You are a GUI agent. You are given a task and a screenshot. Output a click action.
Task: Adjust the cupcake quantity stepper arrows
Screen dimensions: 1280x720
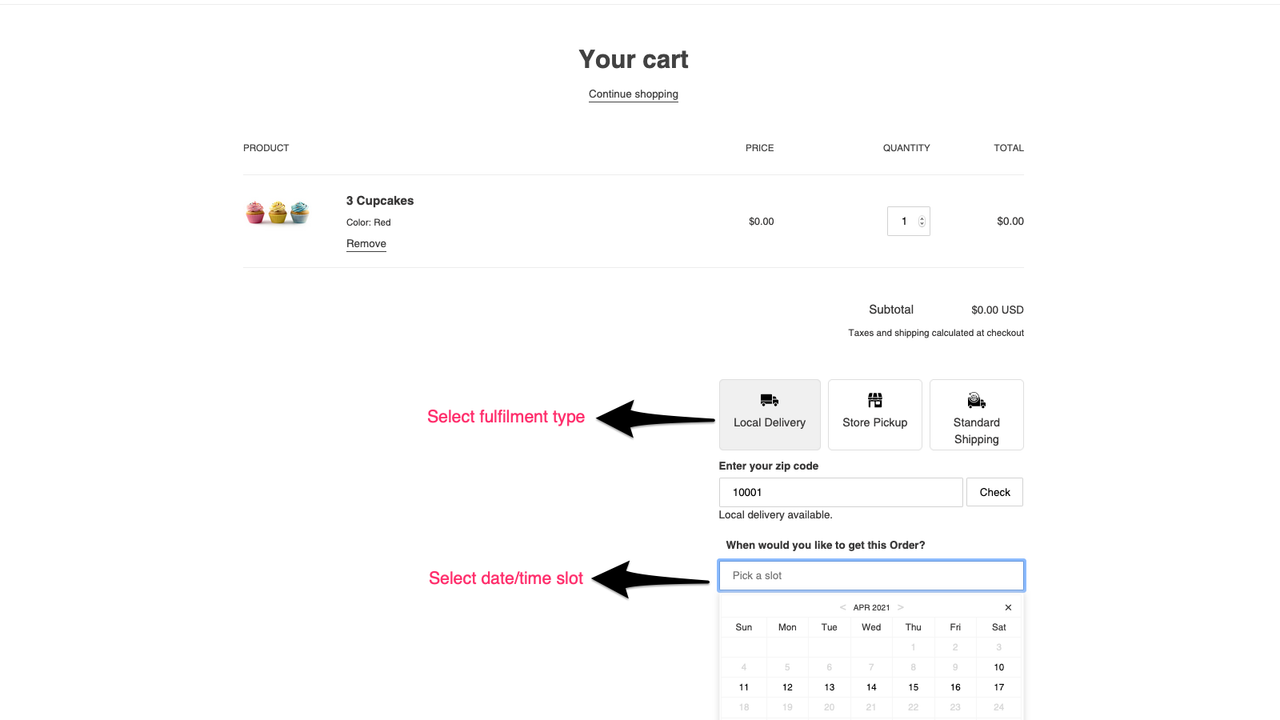[922, 221]
